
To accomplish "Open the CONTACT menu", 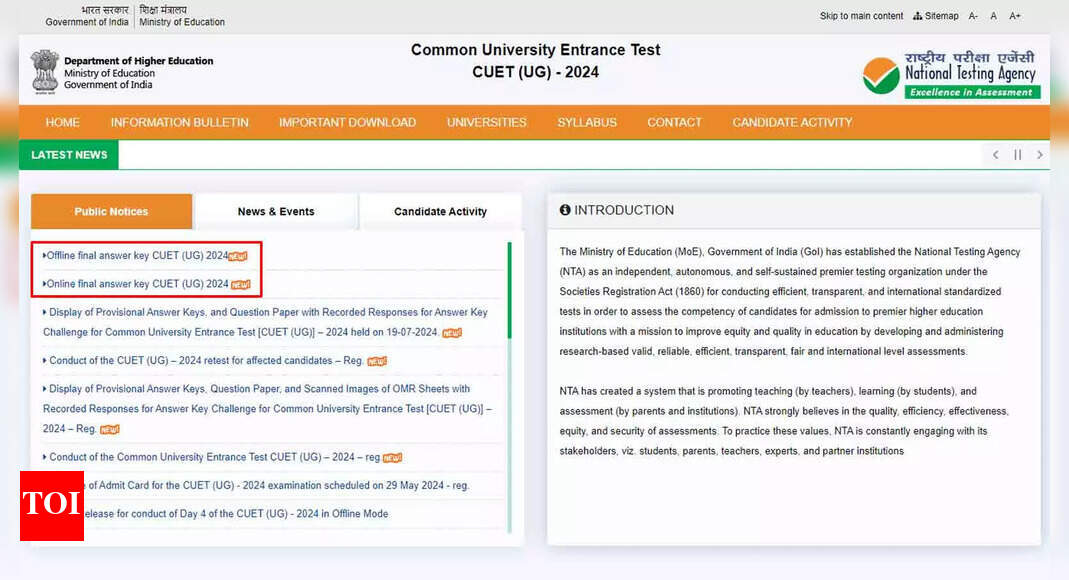I will click(x=674, y=123).
